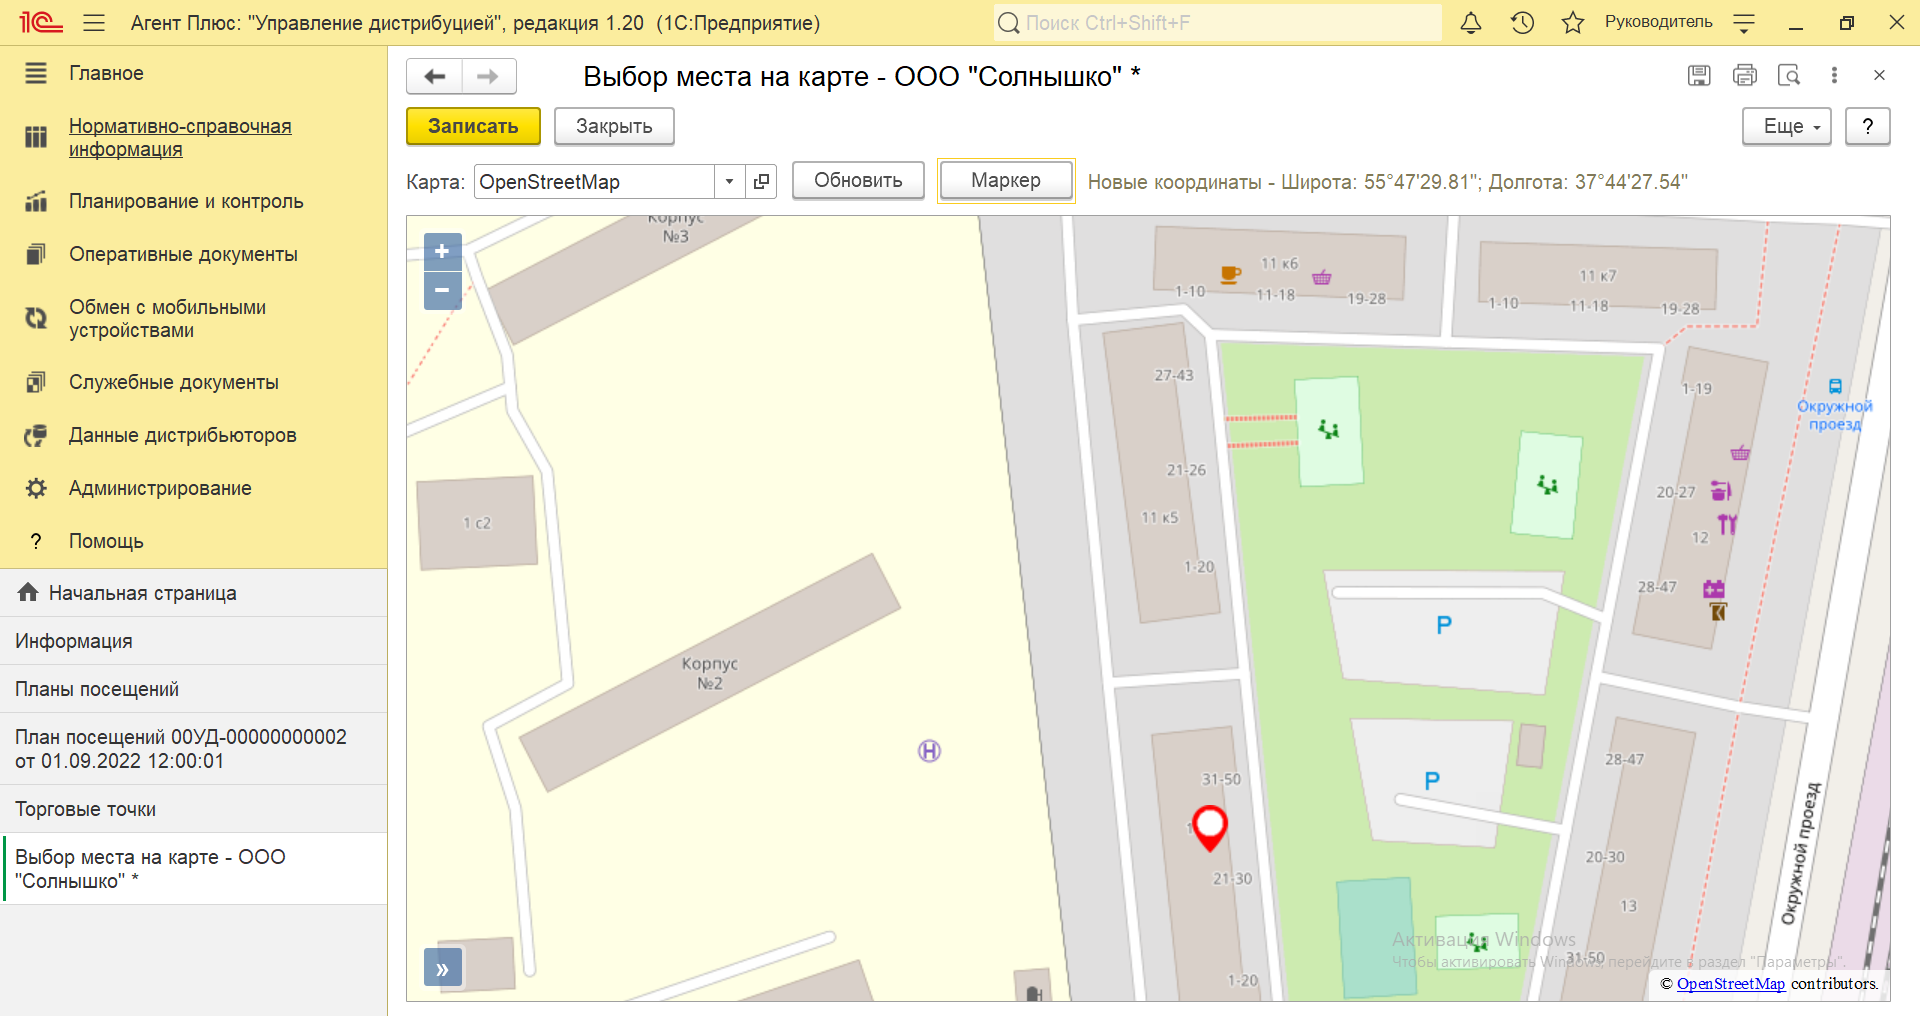Open Данные дистрибьюторов section
This screenshot has width=1920, height=1016.
click(x=183, y=435)
